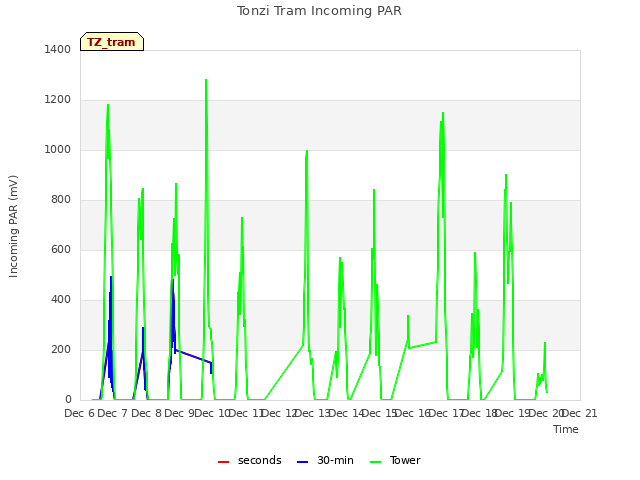Click the blue 30-min legend swatch
Viewport: 640px width, 480px height.
point(302,462)
